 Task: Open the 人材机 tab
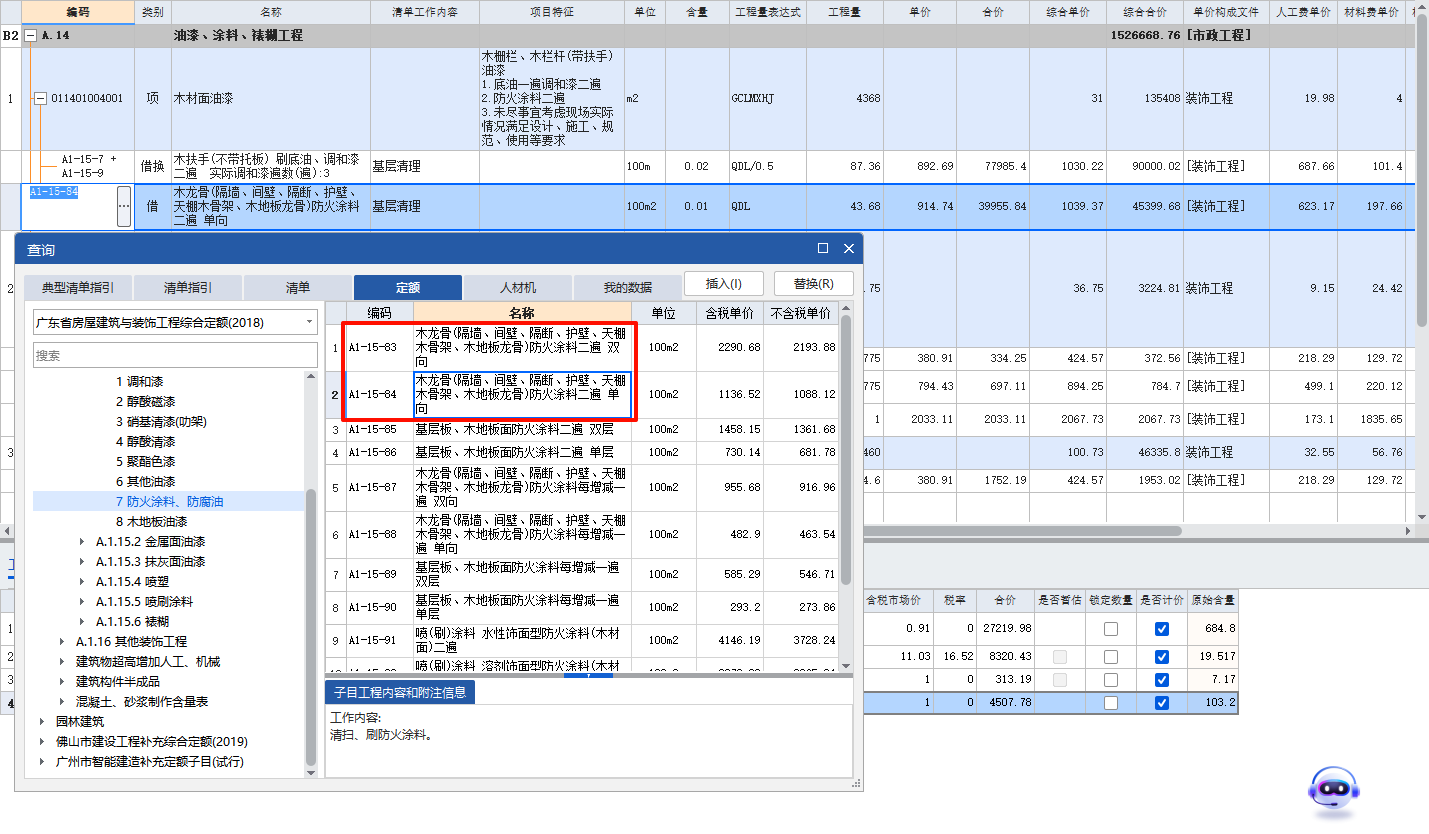518,288
